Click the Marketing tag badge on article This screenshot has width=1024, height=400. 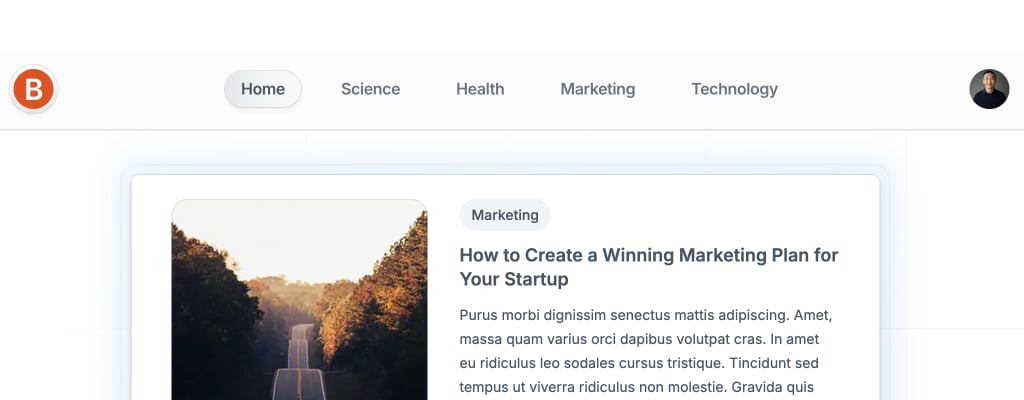click(x=505, y=215)
